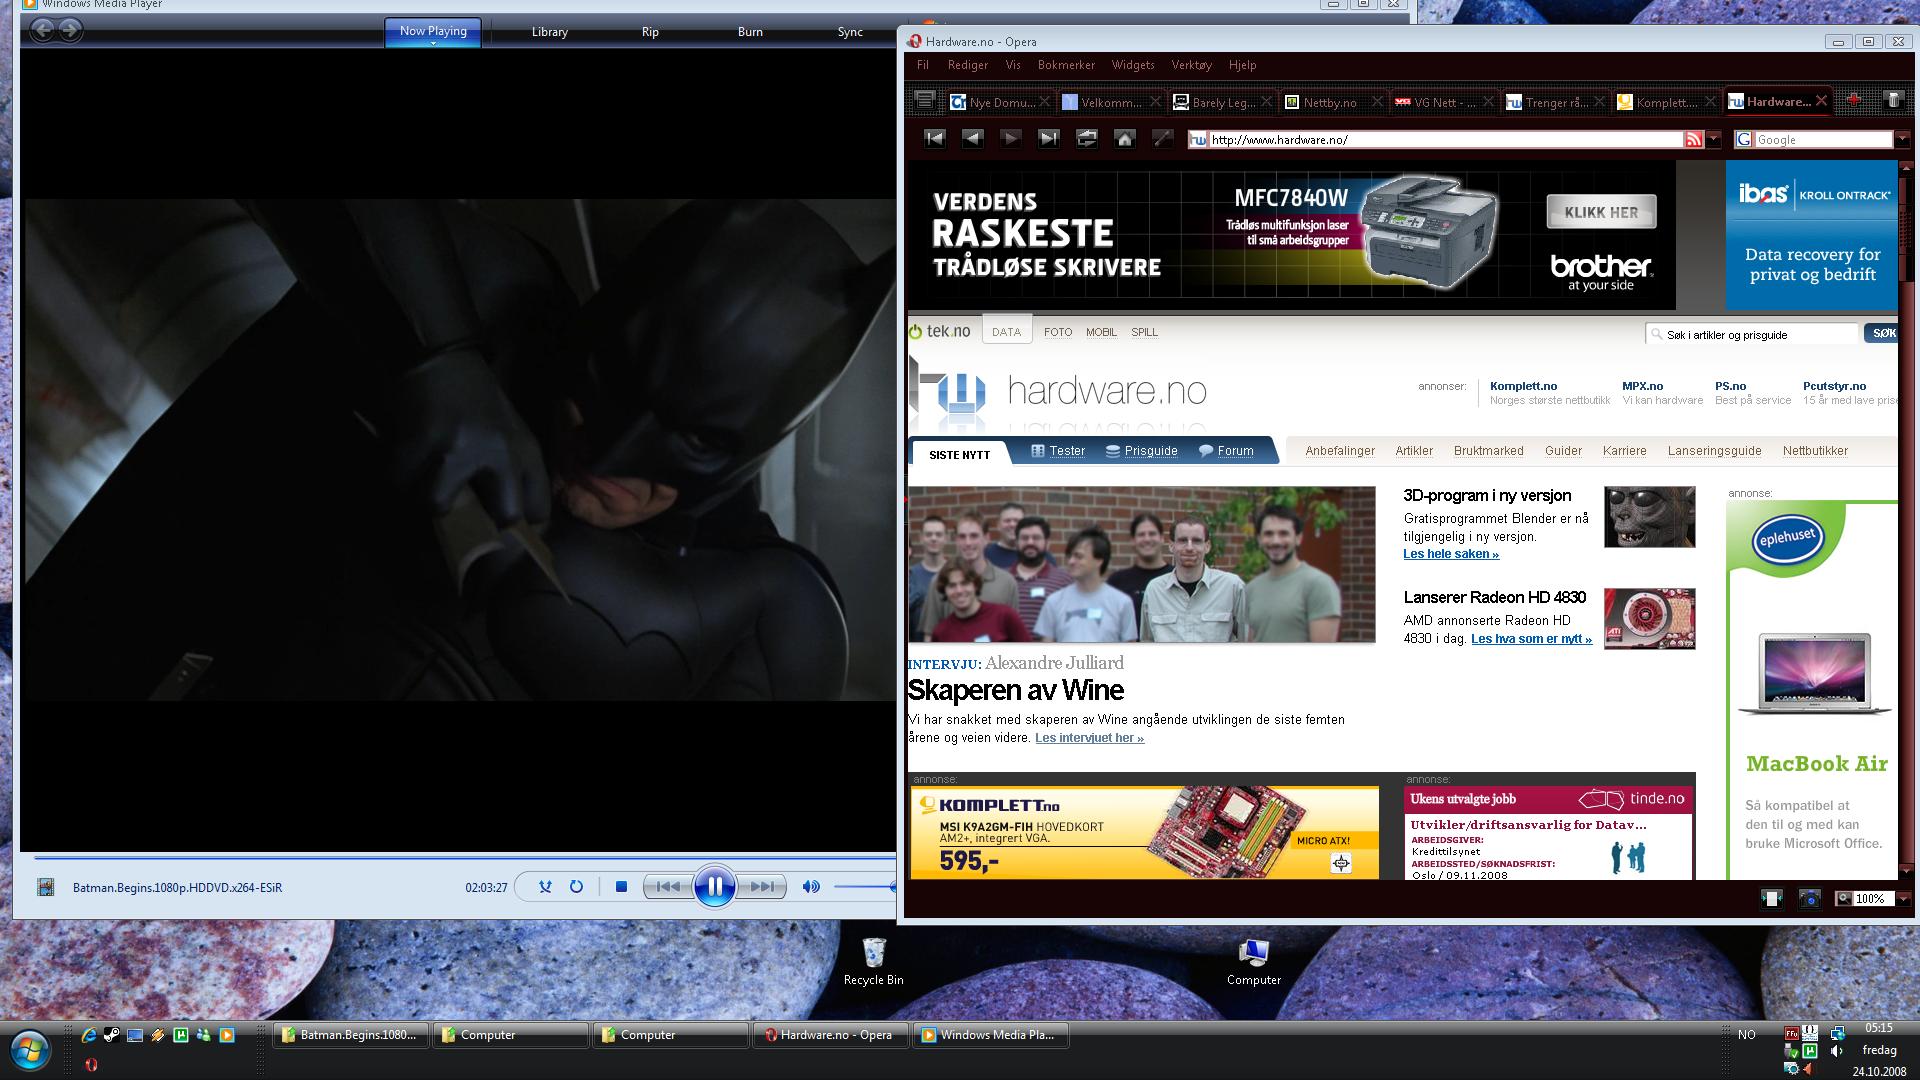Viewport: 1920px width, 1080px height.
Task: Open the Fil menu in Opera
Action: pos(922,65)
